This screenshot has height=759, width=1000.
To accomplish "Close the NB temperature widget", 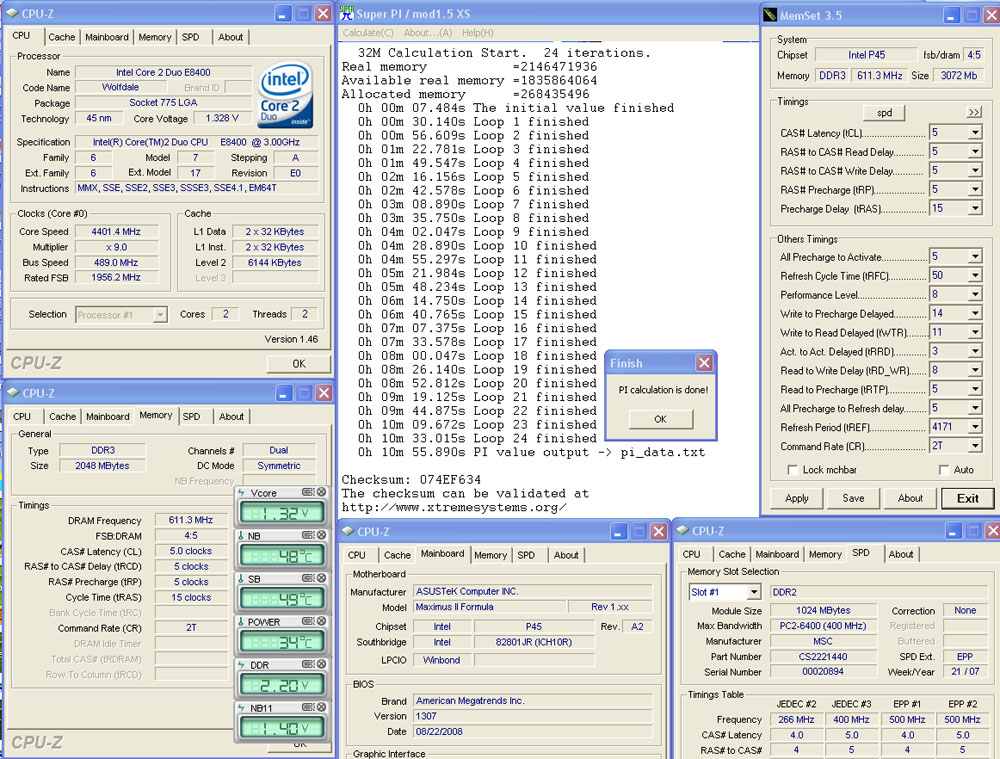I will click(321, 535).
